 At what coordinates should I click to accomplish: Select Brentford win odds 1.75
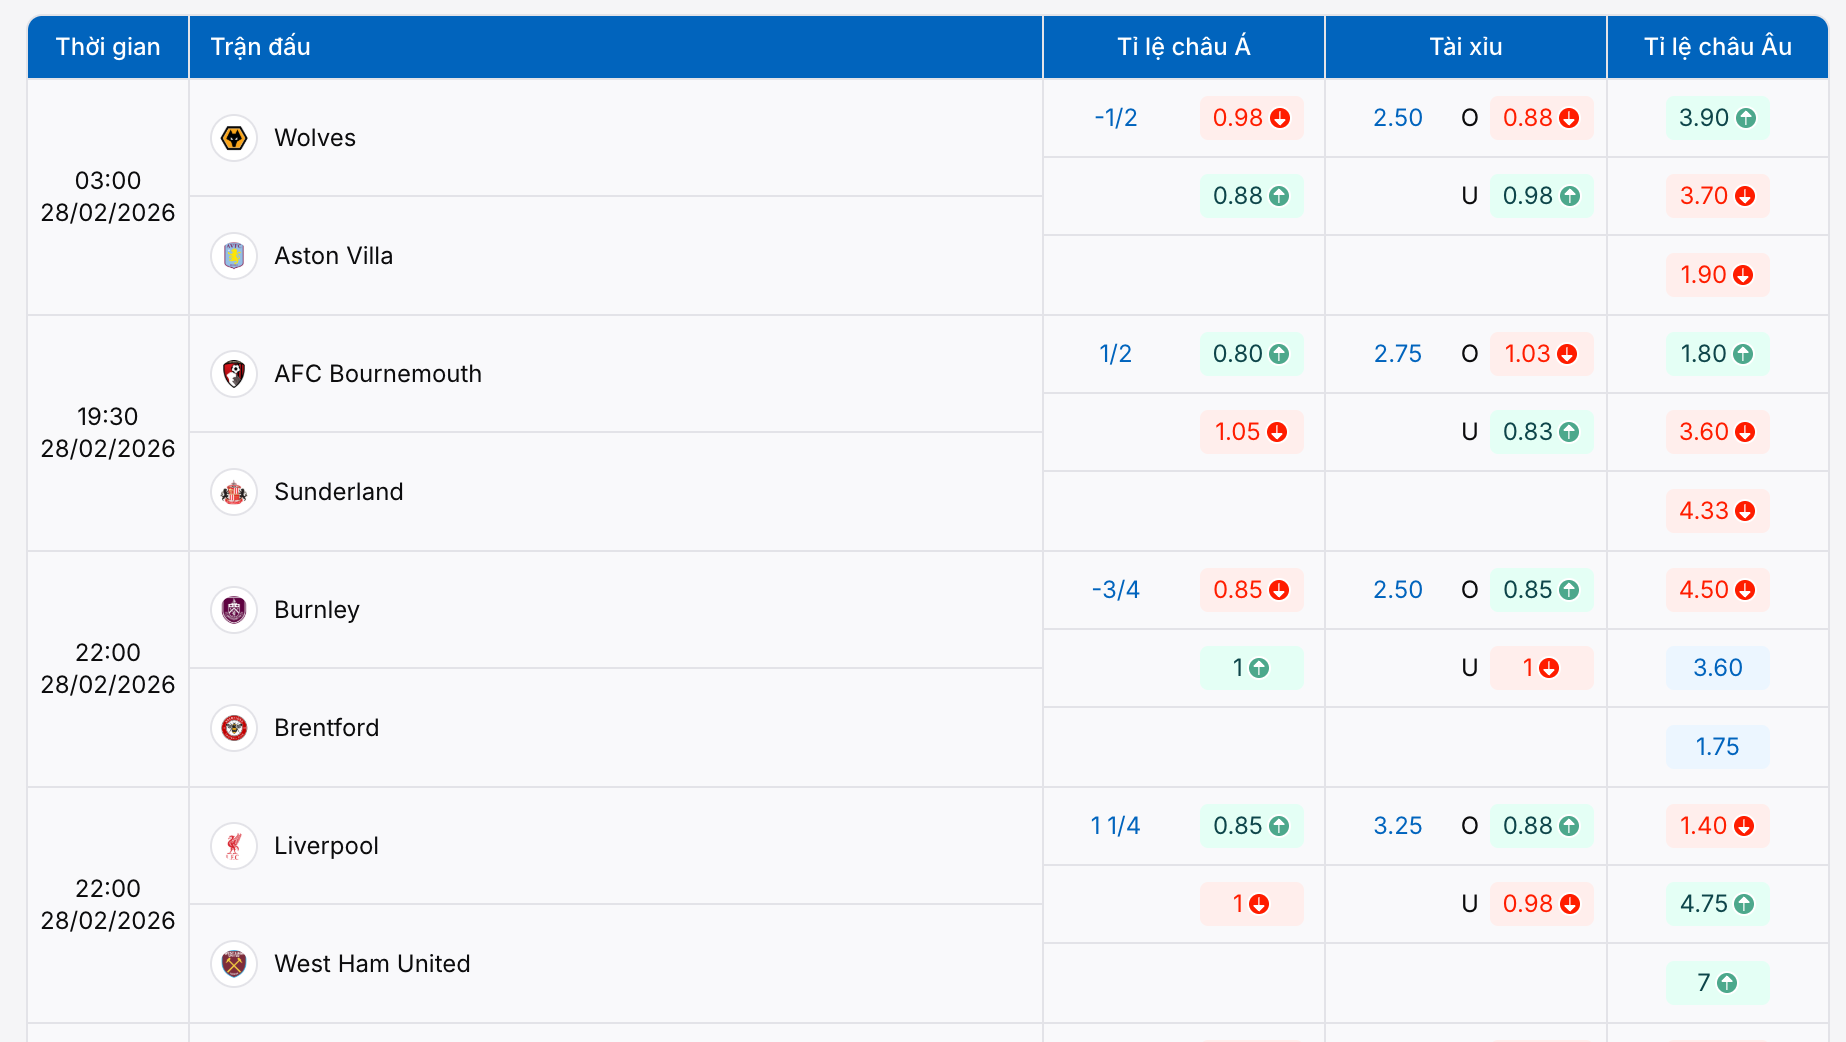point(1717,747)
